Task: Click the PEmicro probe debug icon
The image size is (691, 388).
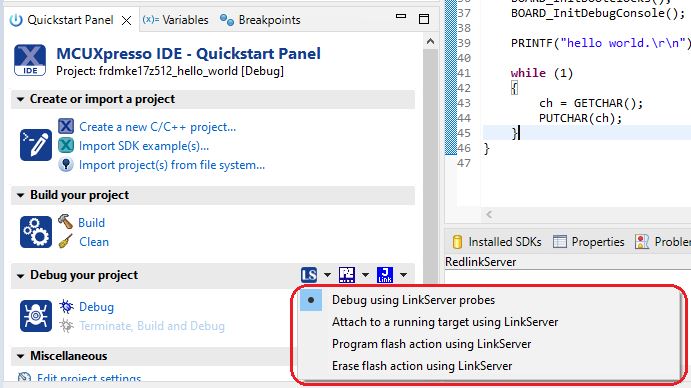Action: (x=347, y=275)
